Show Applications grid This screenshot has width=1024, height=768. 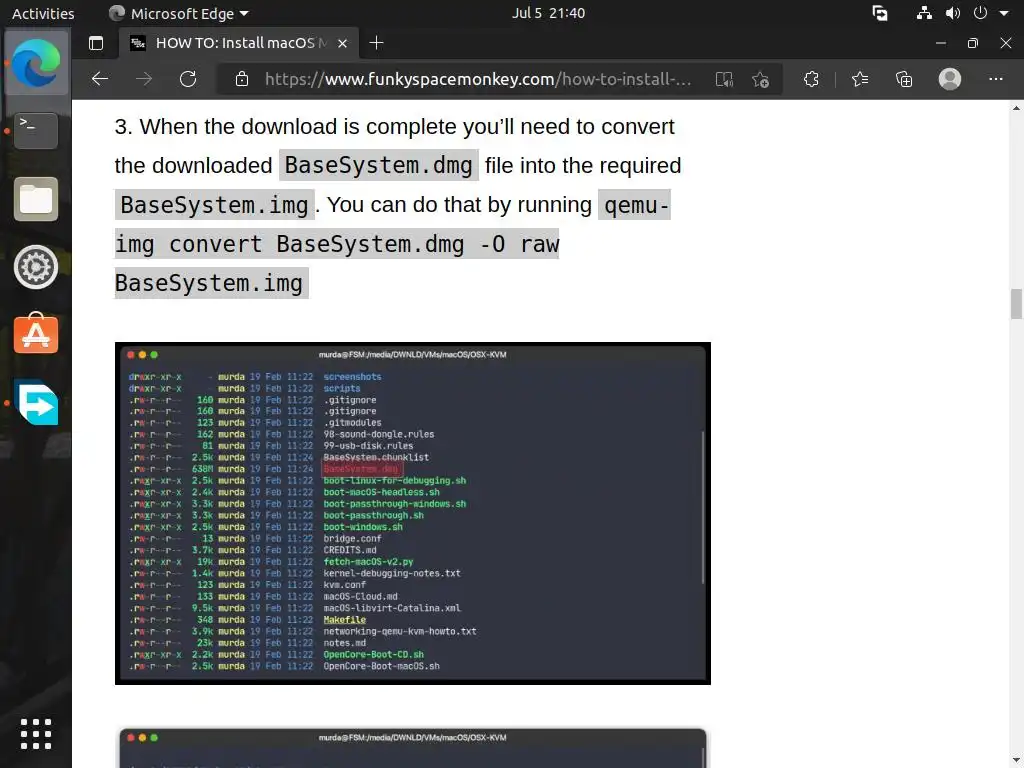tap(36, 734)
